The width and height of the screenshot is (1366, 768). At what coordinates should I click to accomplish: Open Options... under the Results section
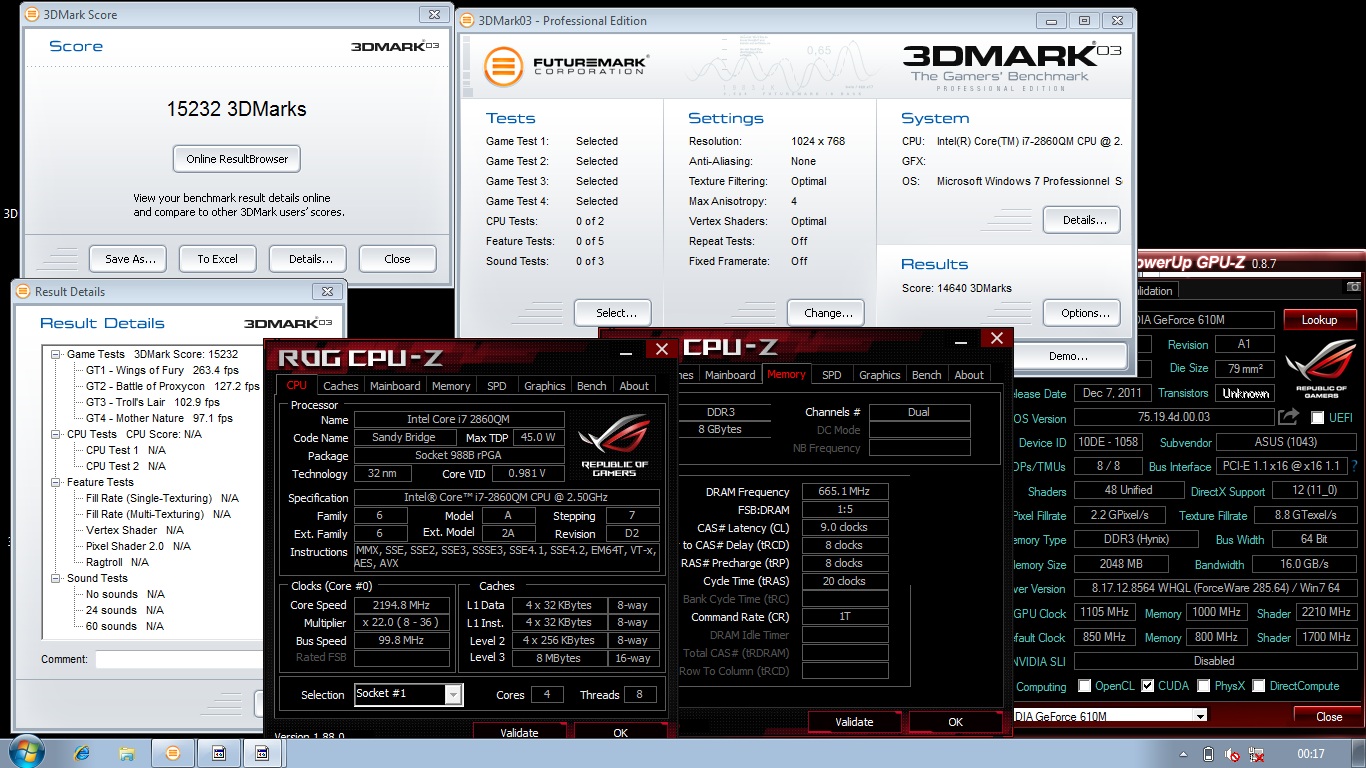pyautogui.click(x=1082, y=312)
